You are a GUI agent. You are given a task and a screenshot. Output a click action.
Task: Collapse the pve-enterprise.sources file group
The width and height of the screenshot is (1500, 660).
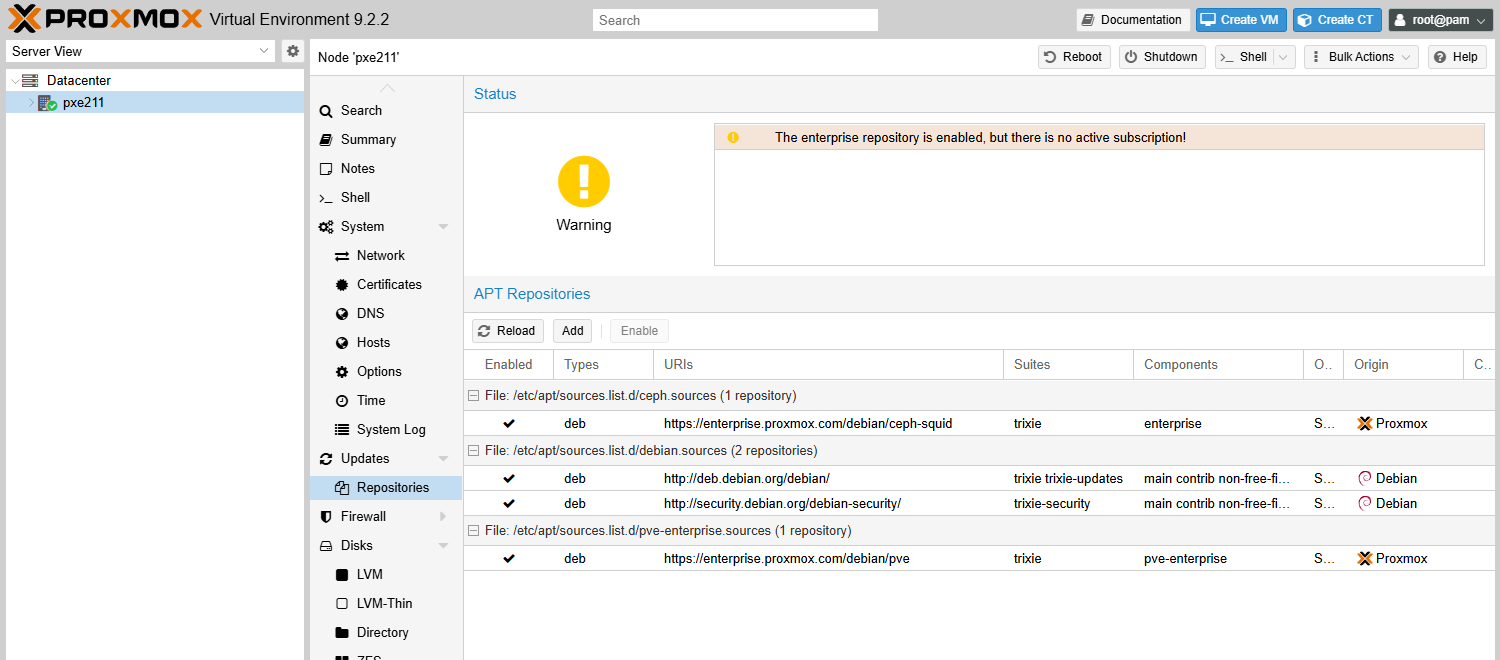474,531
